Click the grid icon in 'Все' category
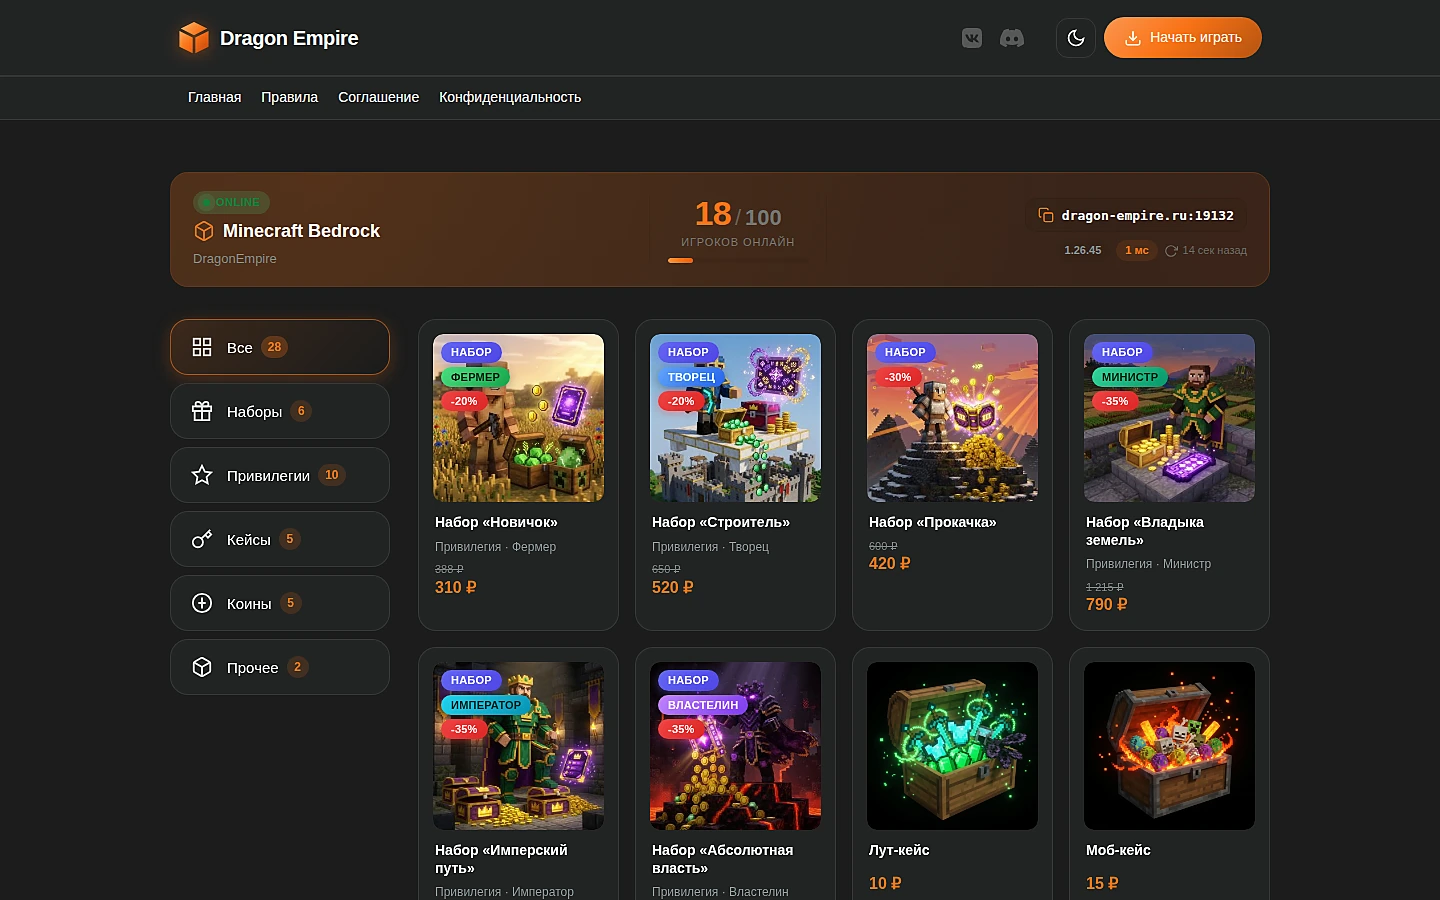 point(202,347)
